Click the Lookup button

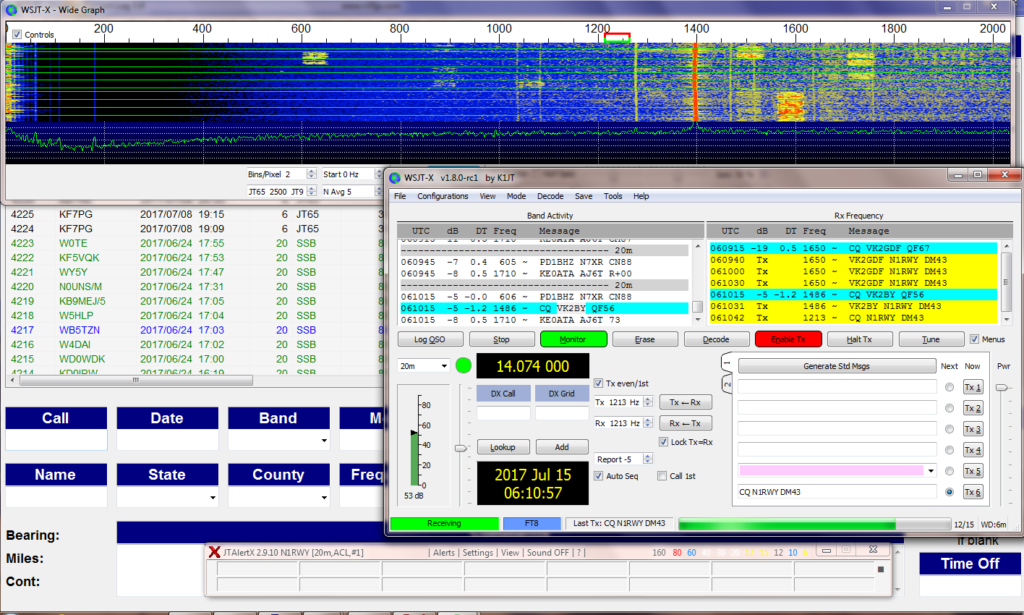tap(502, 447)
